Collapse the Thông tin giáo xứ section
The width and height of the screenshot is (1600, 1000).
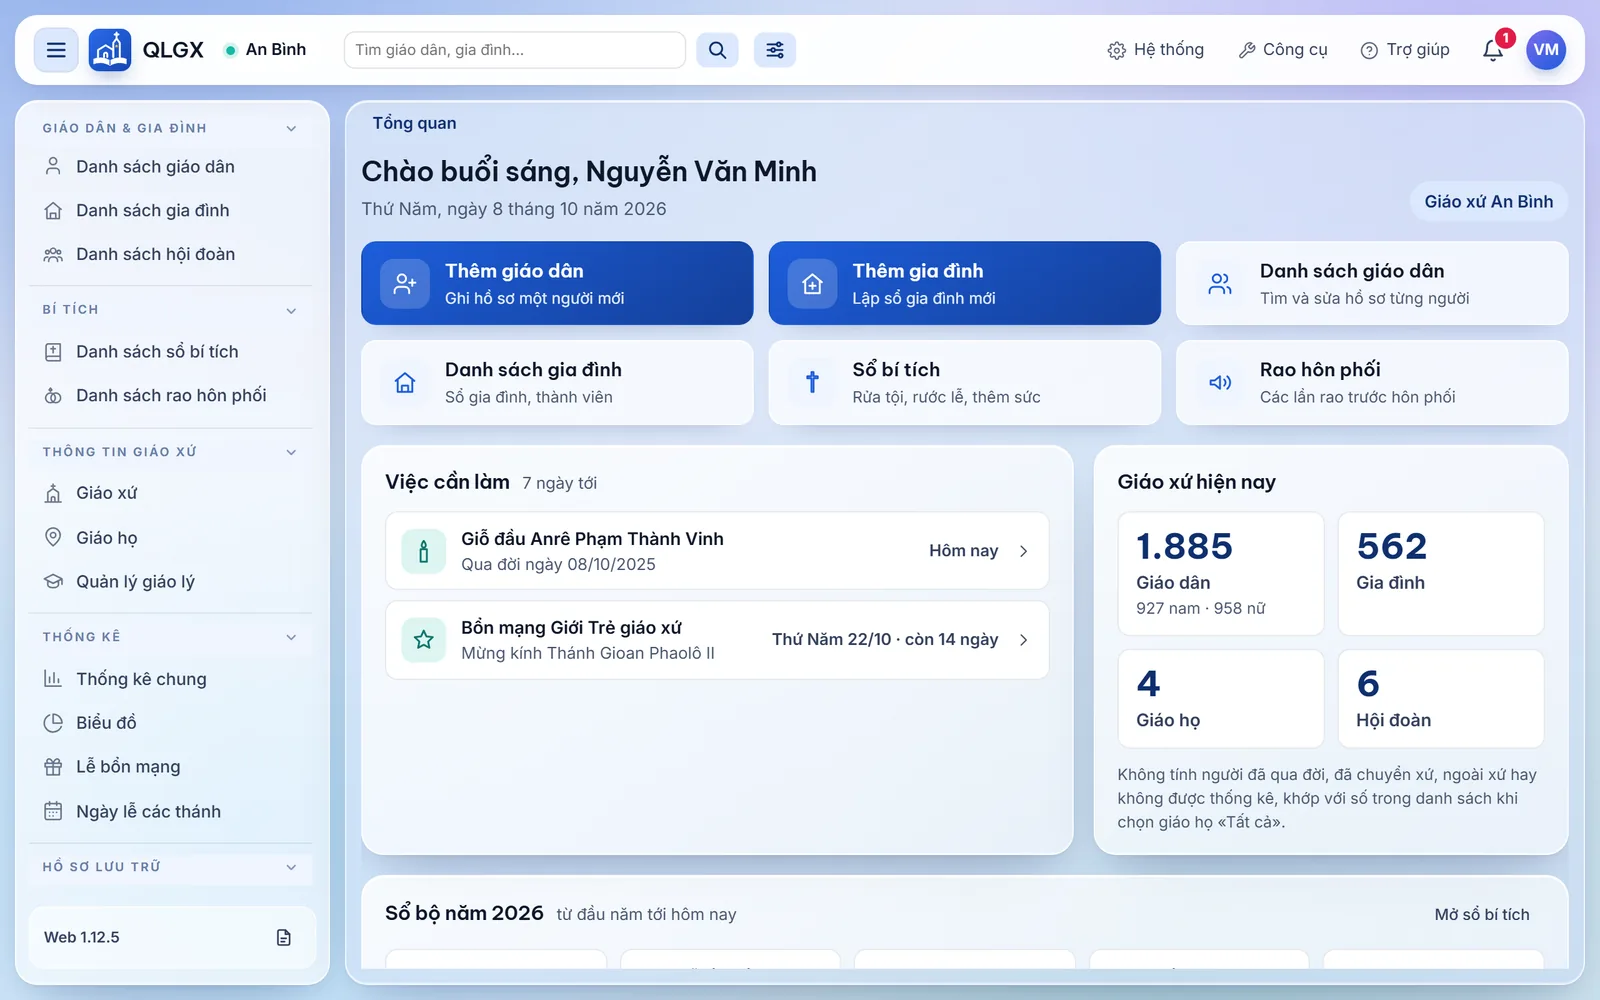pos(291,452)
